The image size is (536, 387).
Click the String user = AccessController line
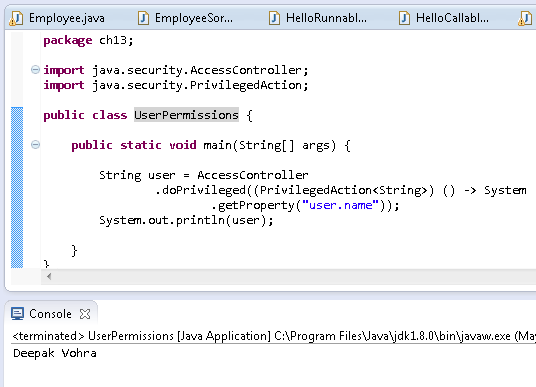pyautogui.click(x=204, y=175)
